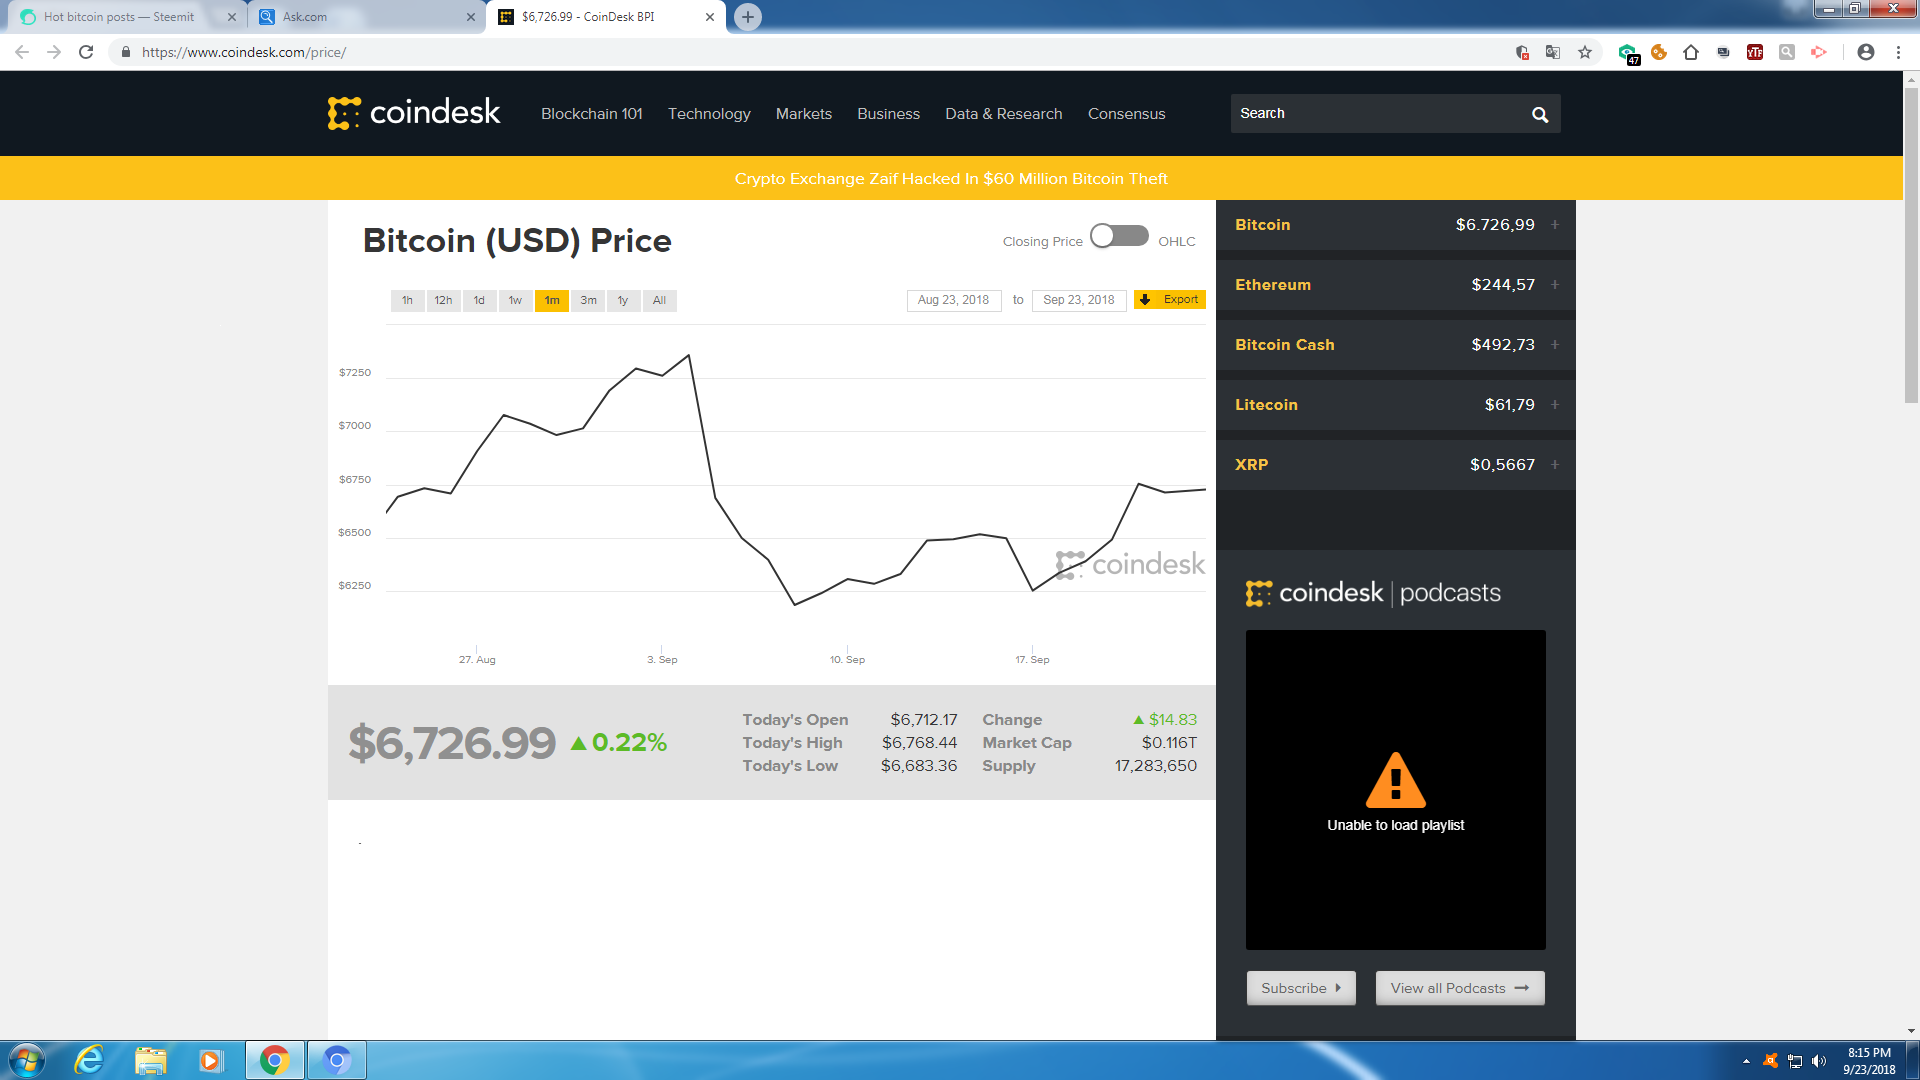Open the Markets menu
The image size is (1920, 1080).
coord(803,114)
